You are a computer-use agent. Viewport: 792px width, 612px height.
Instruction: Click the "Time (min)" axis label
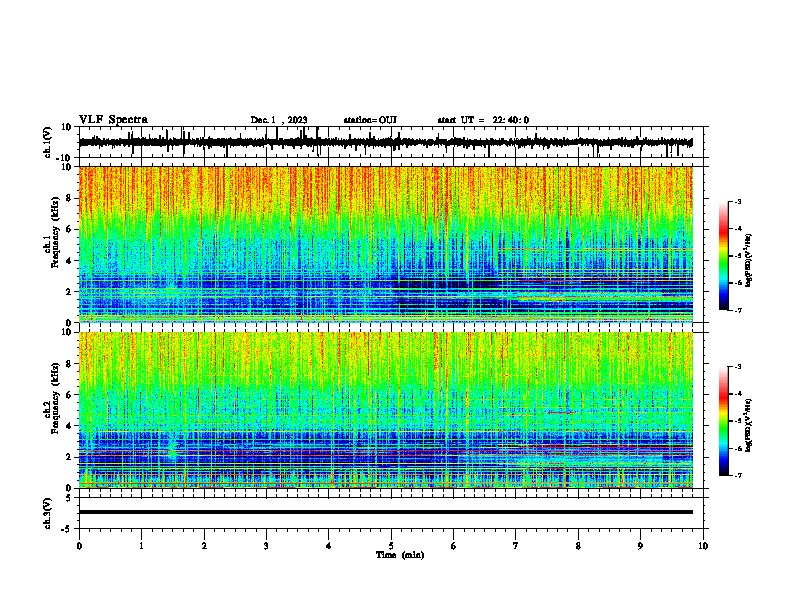400,554
